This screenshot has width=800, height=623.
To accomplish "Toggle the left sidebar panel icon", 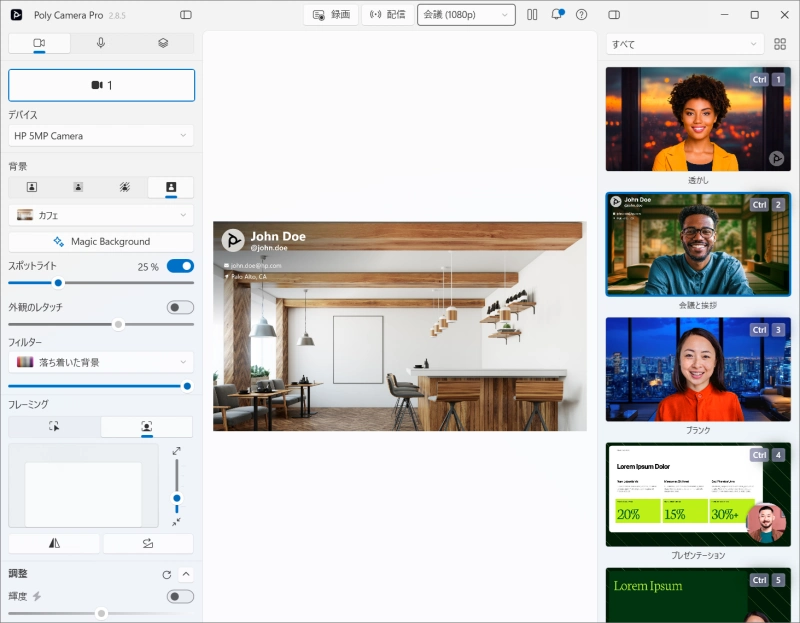I will 186,15.
